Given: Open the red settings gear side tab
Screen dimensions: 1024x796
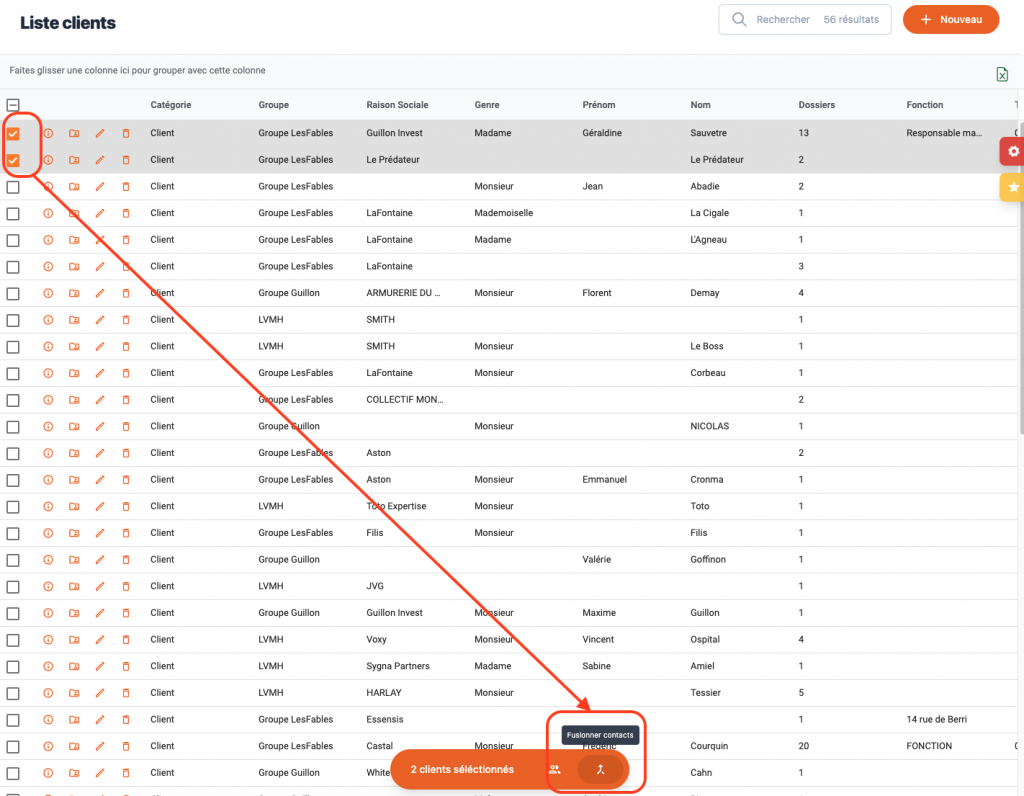Looking at the screenshot, I should pyautogui.click(x=1013, y=151).
